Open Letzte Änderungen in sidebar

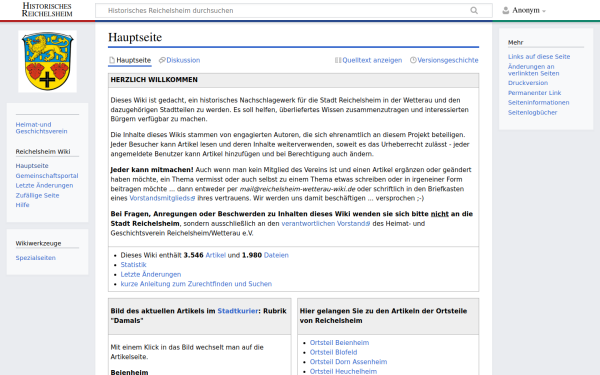pyautogui.click(x=44, y=185)
